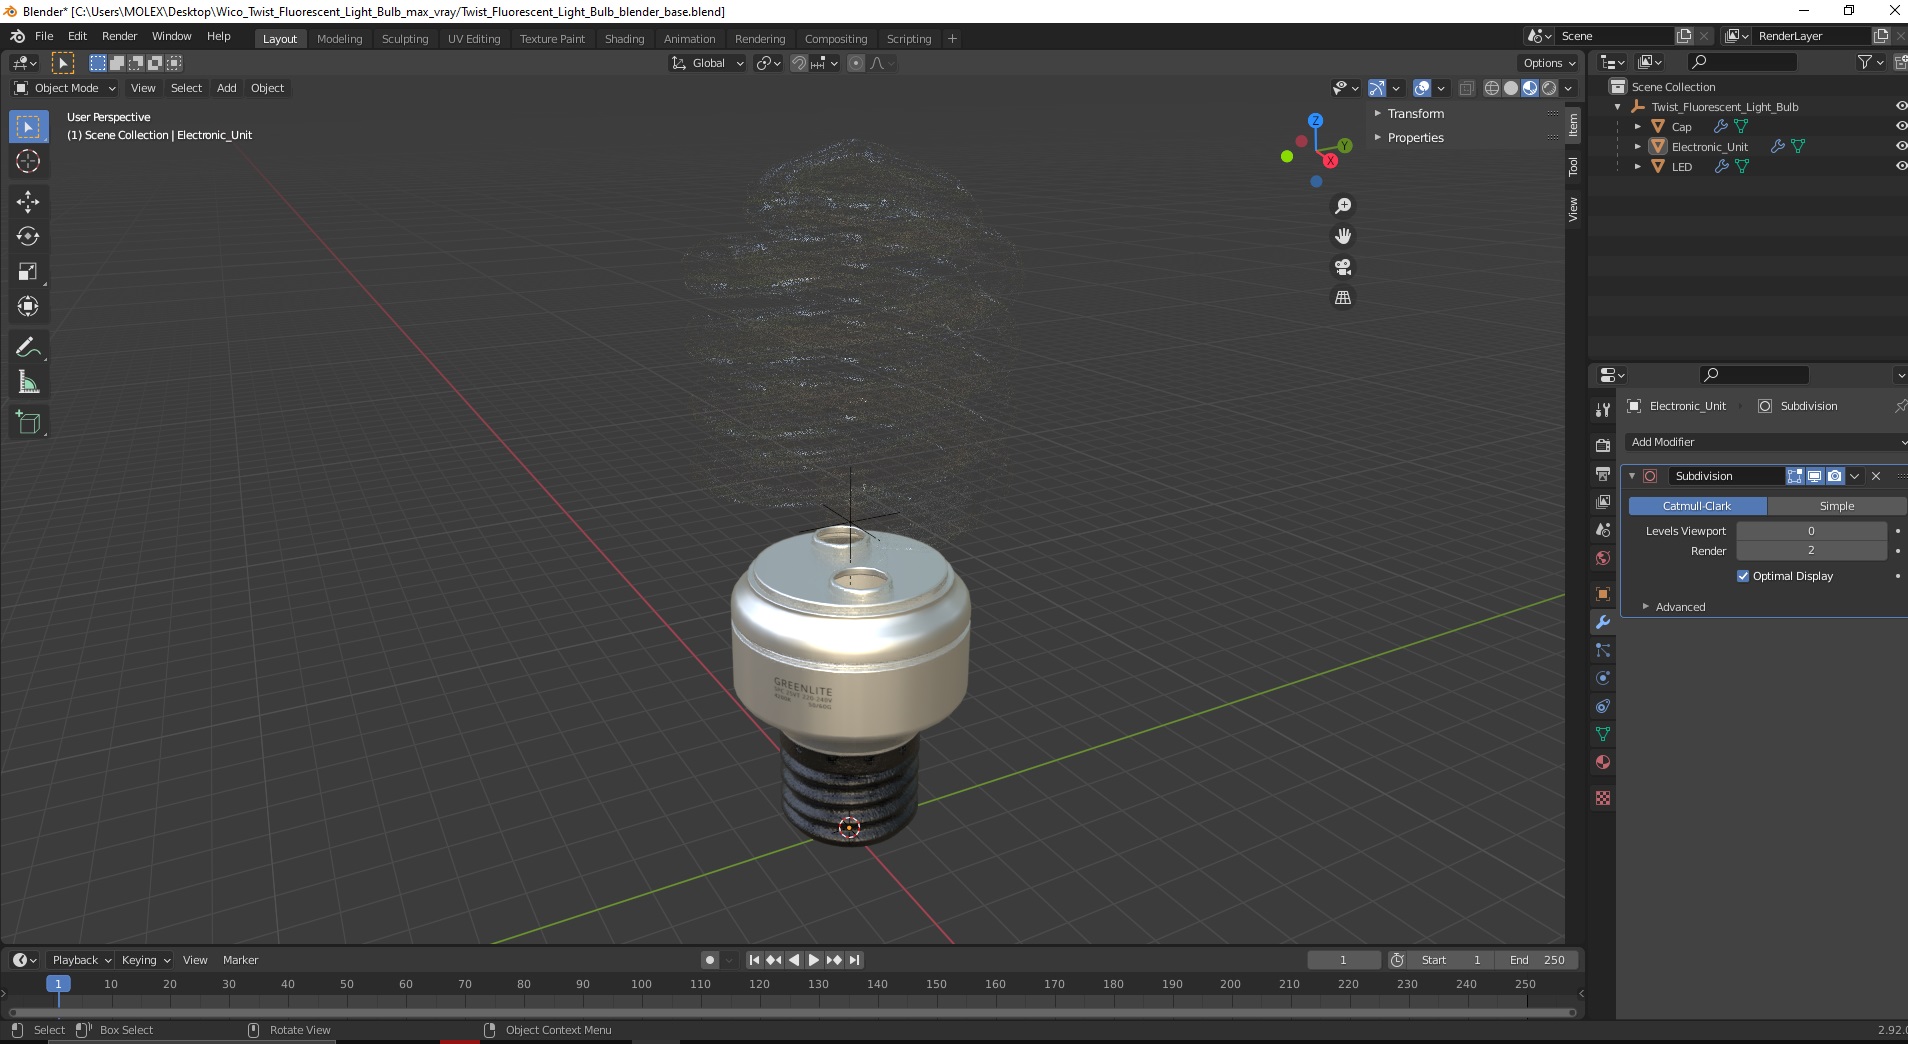Toggle modifier viewport display
The image size is (1908, 1044).
[1814, 476]
